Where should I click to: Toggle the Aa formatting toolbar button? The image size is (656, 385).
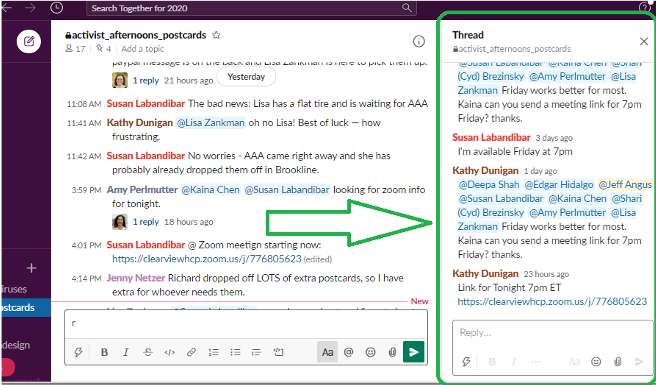[x=327, y=352]
